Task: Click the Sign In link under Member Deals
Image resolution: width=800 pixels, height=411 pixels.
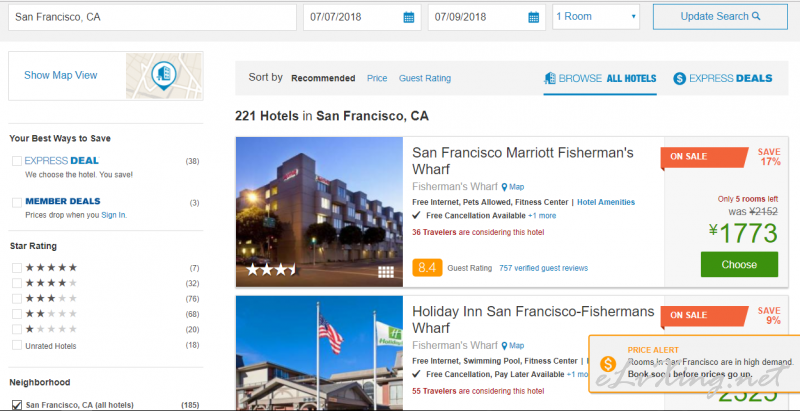Action: [x=113, y=215]
